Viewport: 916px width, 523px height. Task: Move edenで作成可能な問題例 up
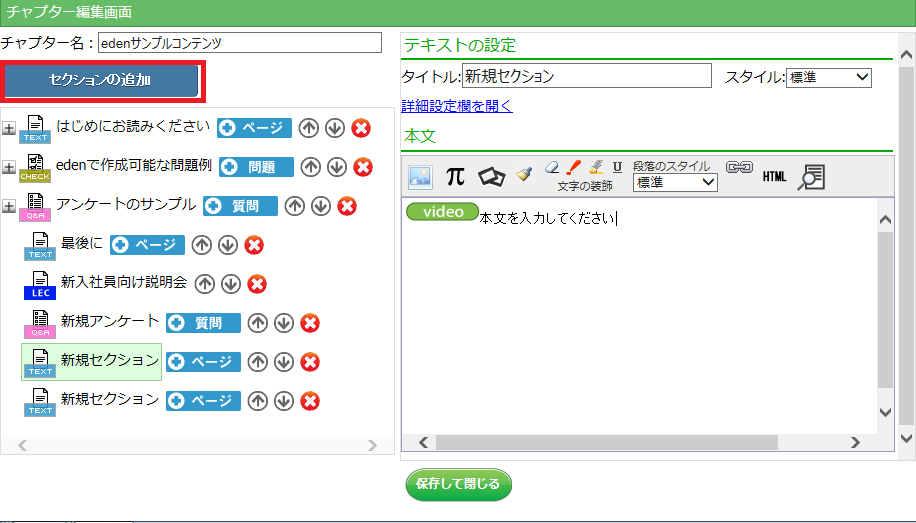(x=311, y=167)
